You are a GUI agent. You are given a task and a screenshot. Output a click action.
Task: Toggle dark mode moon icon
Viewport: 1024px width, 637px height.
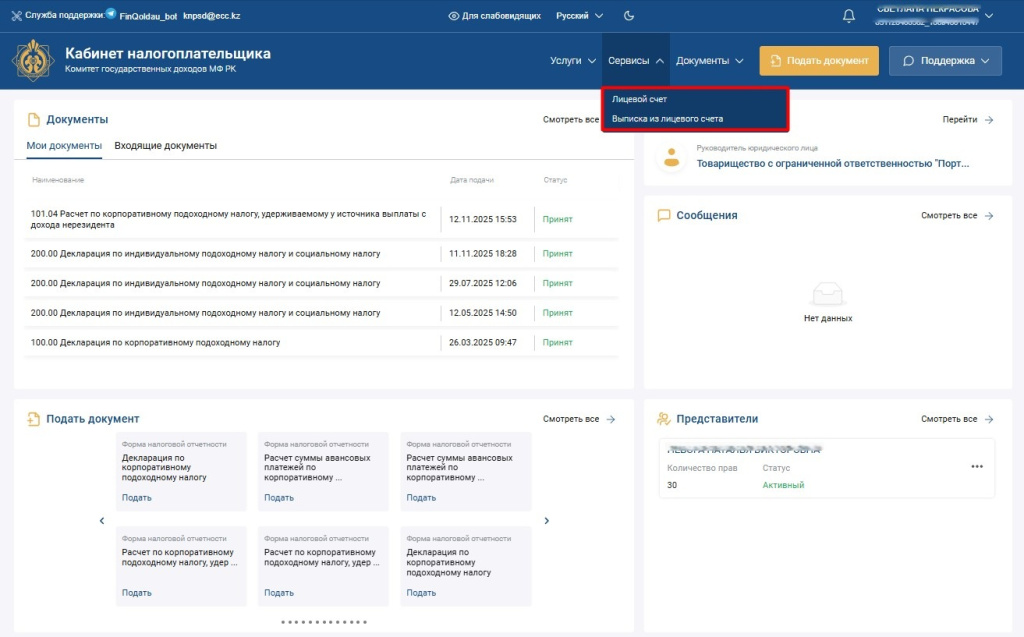click(x=629, y=16)
